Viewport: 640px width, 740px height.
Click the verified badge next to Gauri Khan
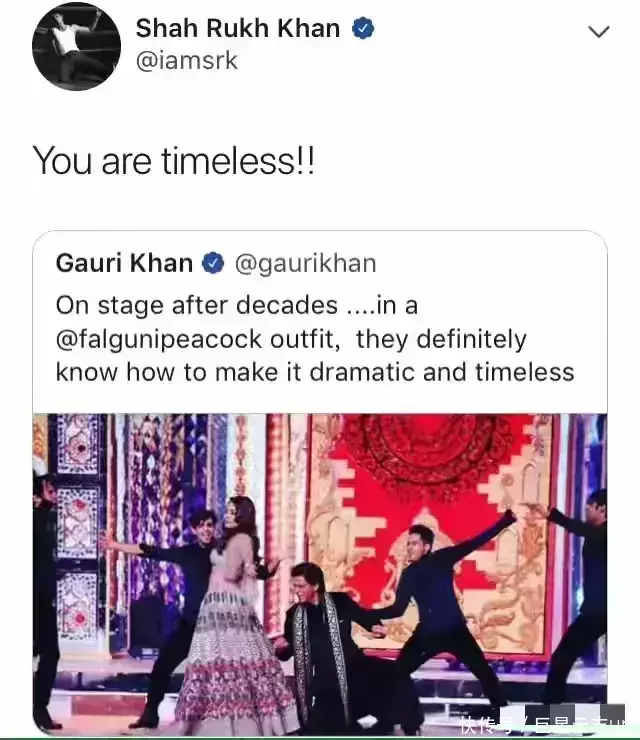(212, 263)
